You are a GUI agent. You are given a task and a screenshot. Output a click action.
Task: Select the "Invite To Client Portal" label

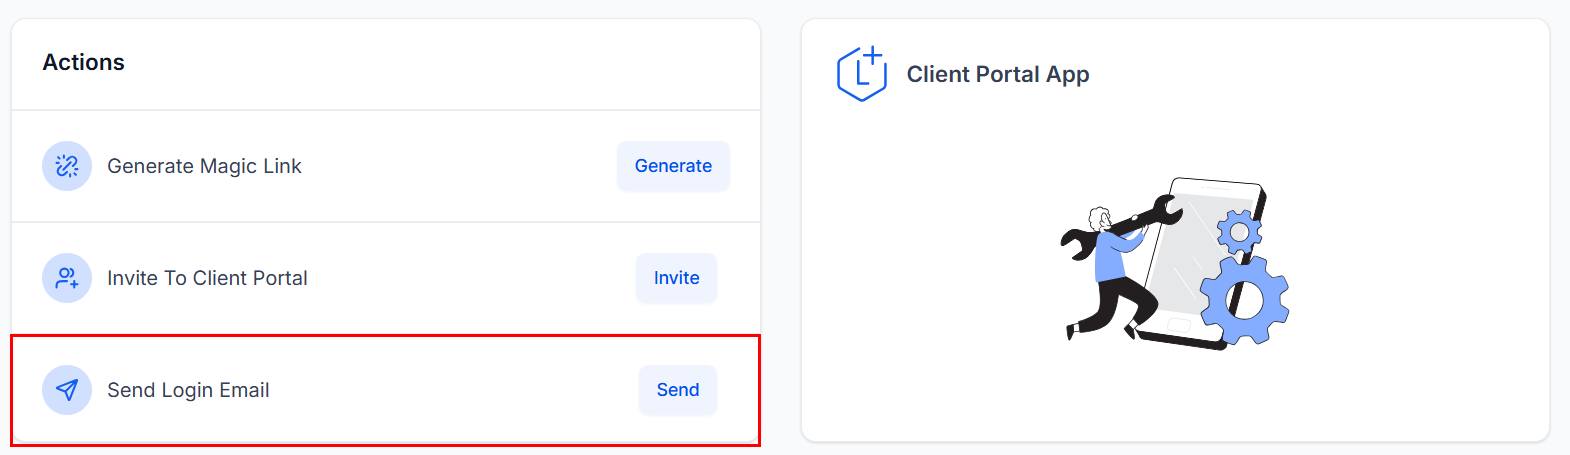pyautogui.click(x=207, y=278)
